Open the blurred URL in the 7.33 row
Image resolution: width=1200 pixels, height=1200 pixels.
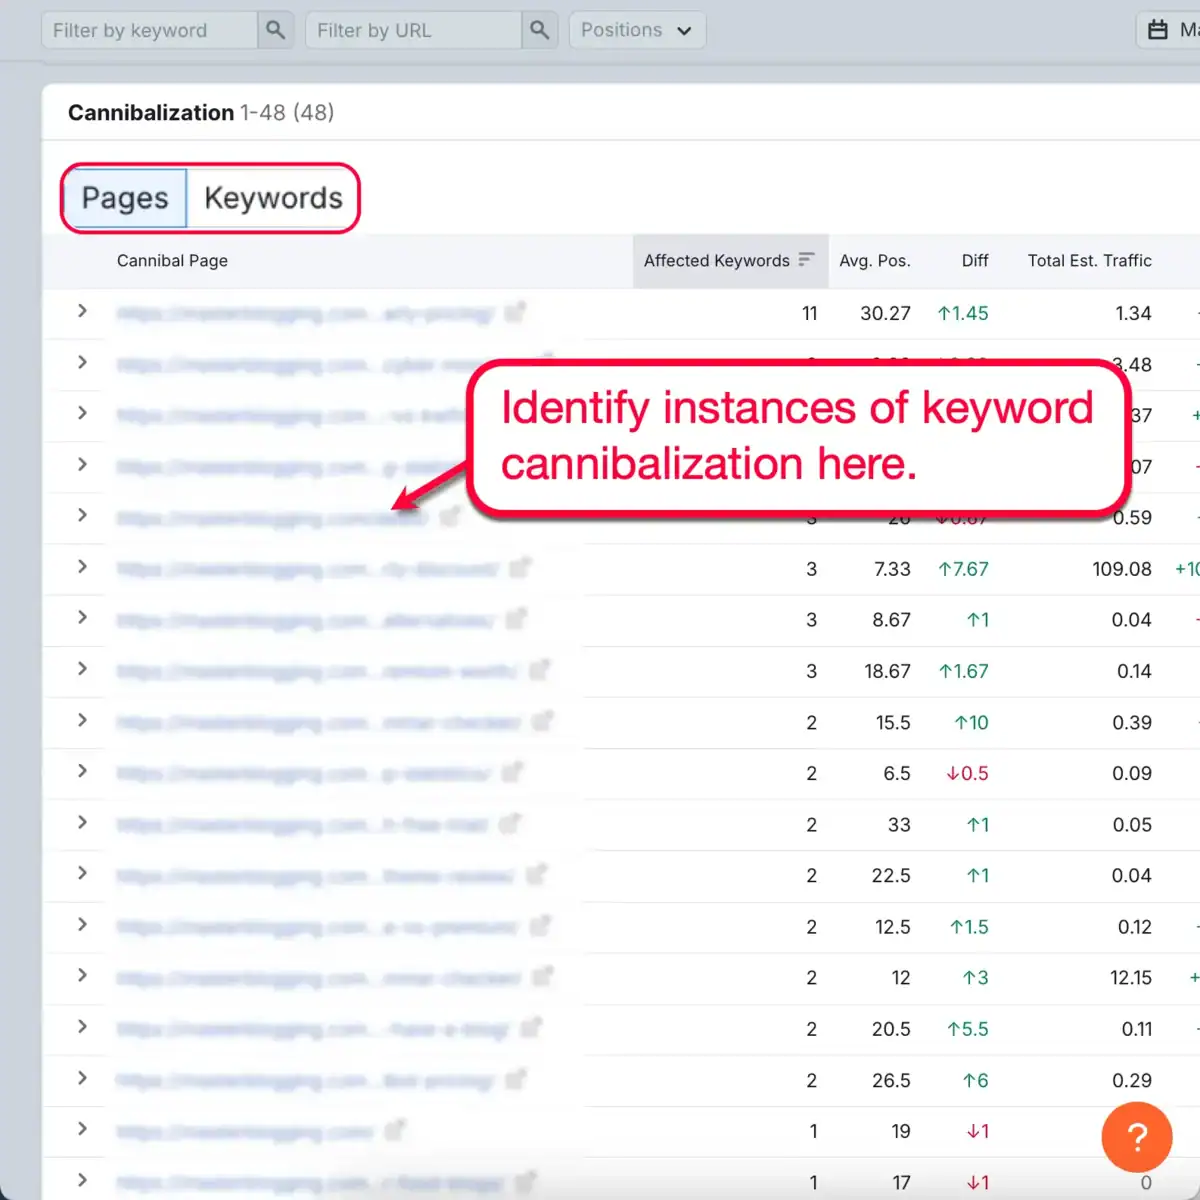pyautogui.click(x=307, y=570)
